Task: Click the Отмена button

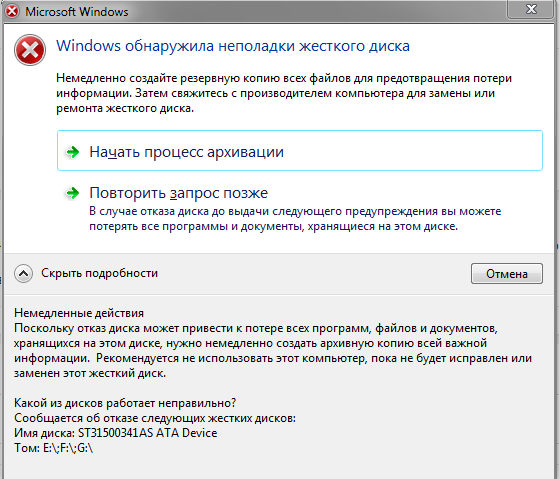Action: point(507,274)
